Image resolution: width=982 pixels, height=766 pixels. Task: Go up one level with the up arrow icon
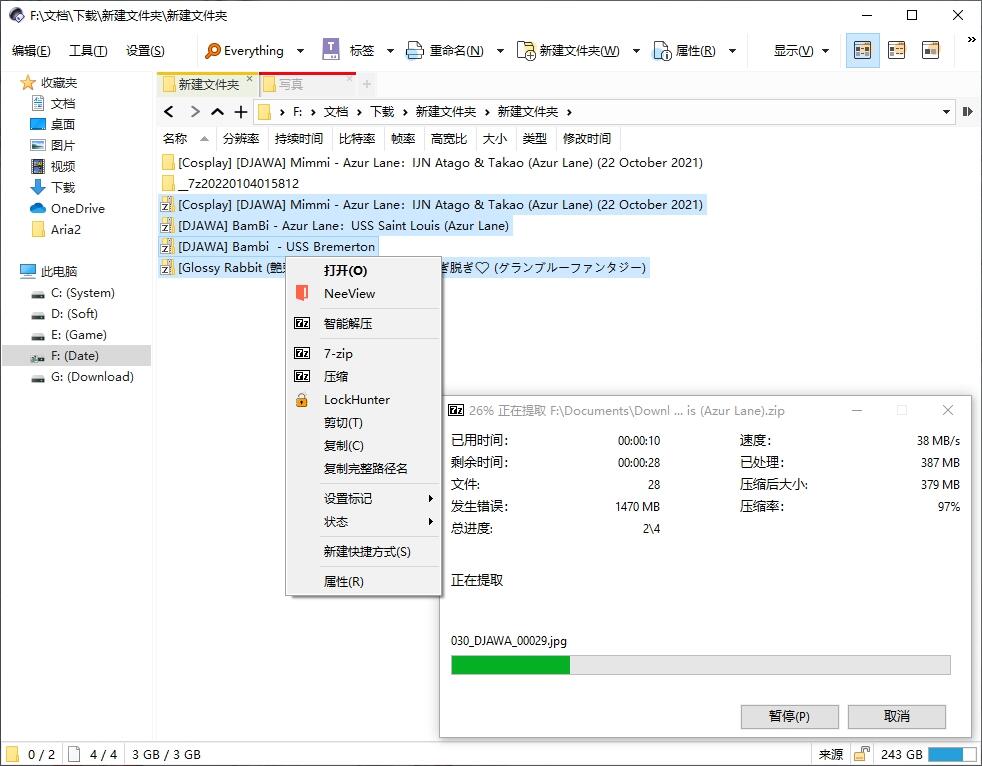point(217,112)
